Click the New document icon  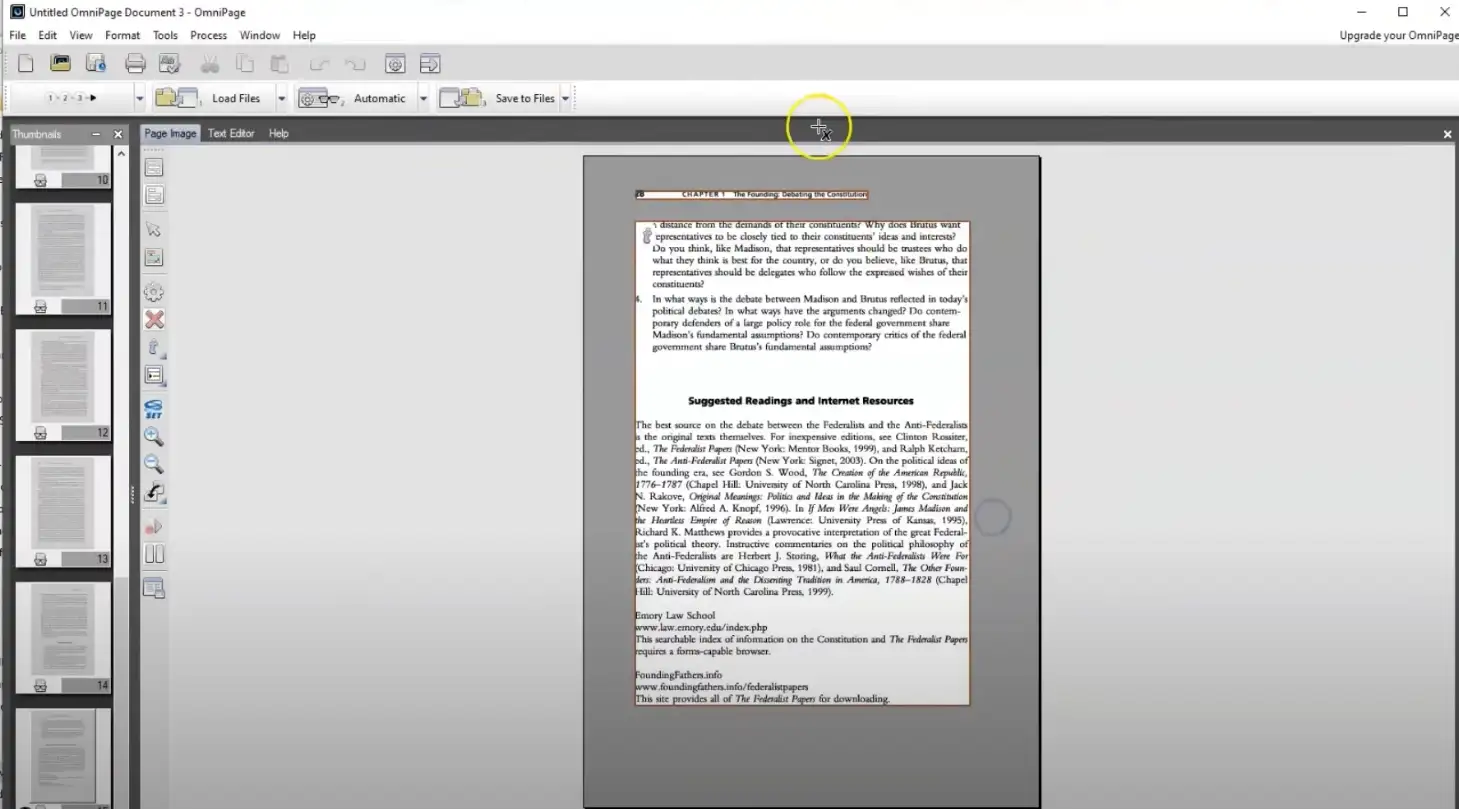tap(26, 64)
